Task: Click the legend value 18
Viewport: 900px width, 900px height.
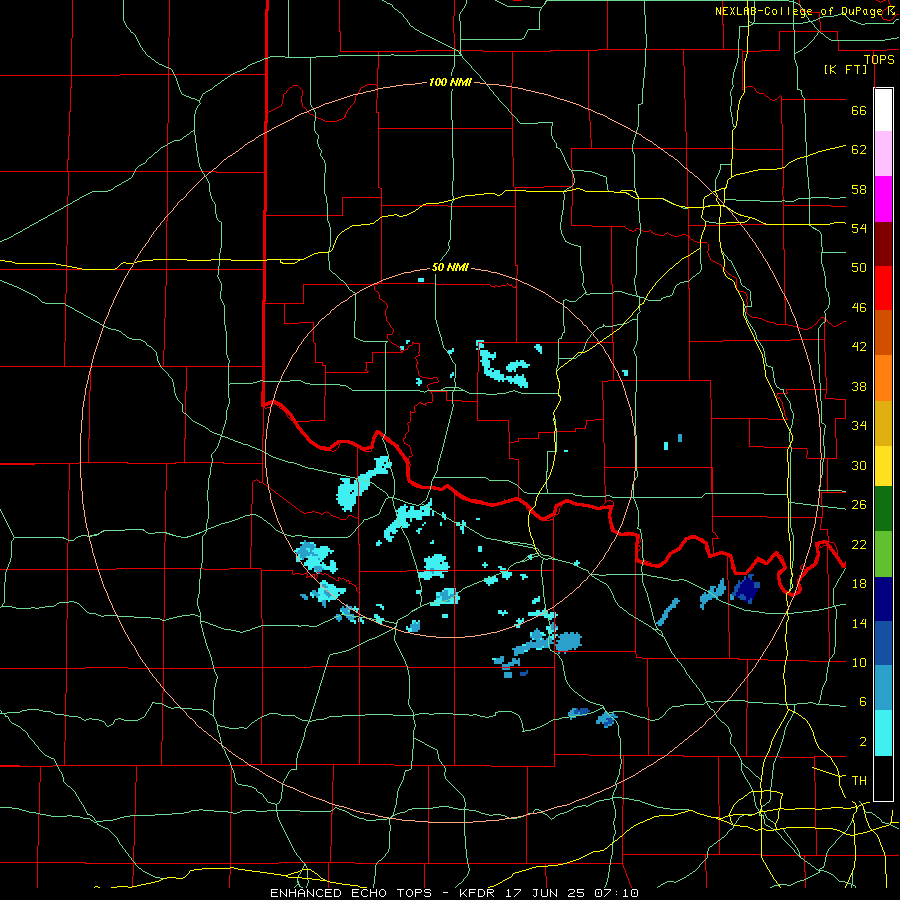Action: coord(859,583)
